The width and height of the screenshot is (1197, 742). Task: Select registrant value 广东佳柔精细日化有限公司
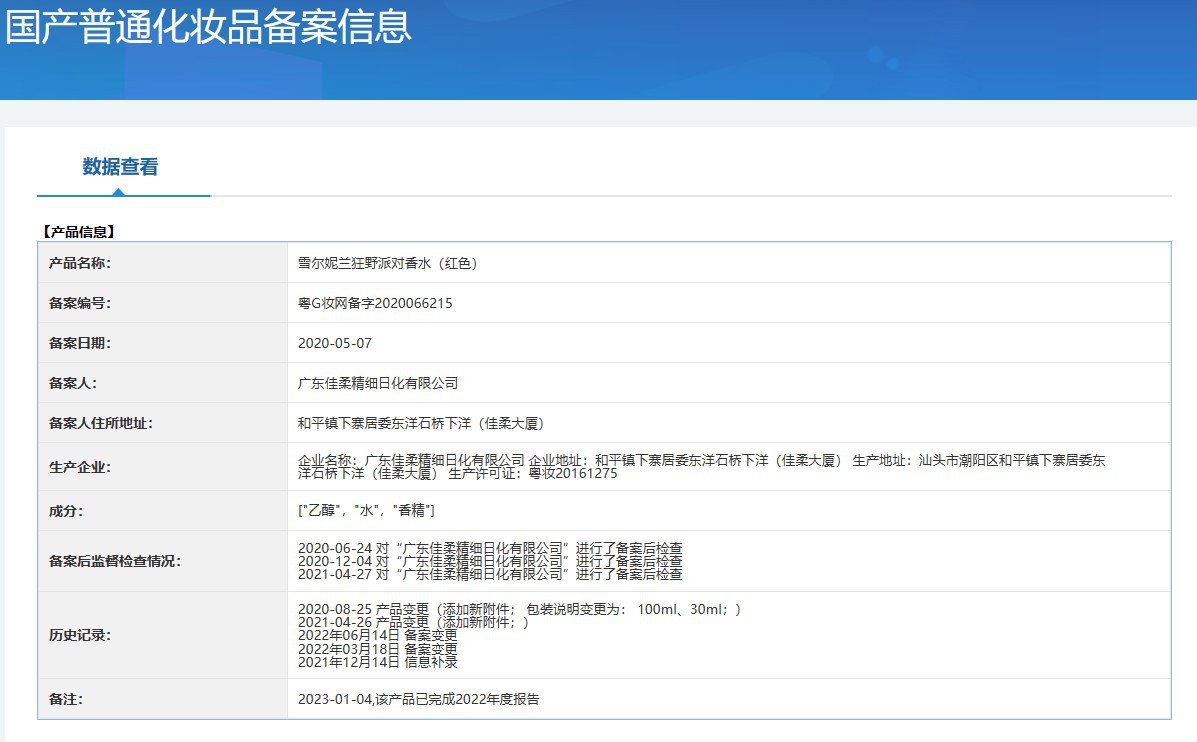tap(378, 383)
